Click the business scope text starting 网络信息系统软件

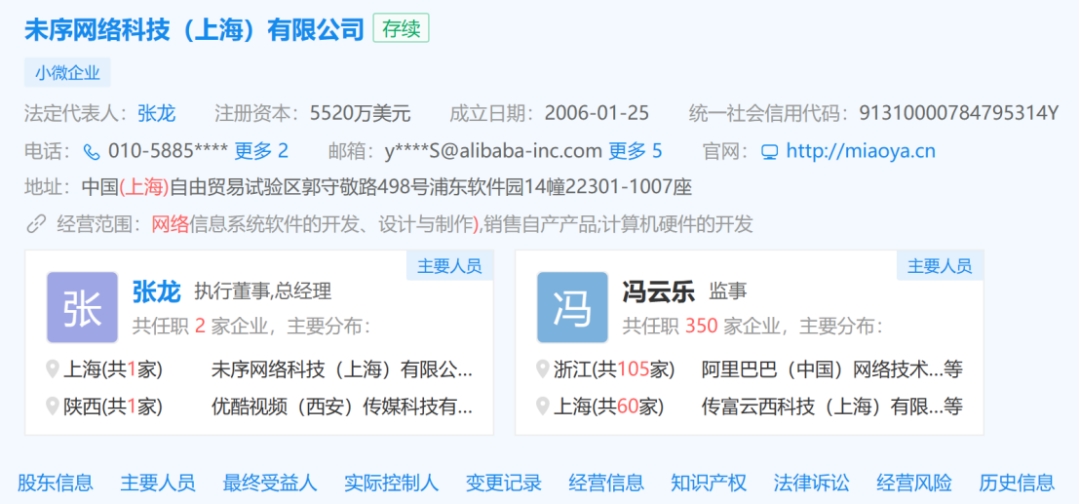pyautogui.click(x=453, y=224)
